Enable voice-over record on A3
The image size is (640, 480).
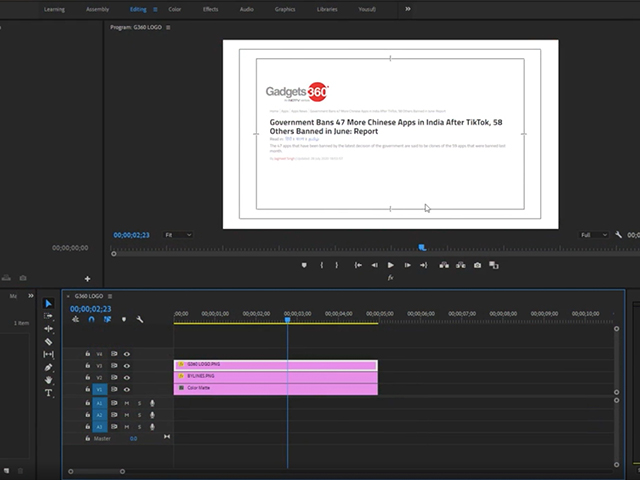(x=152, y=427)
